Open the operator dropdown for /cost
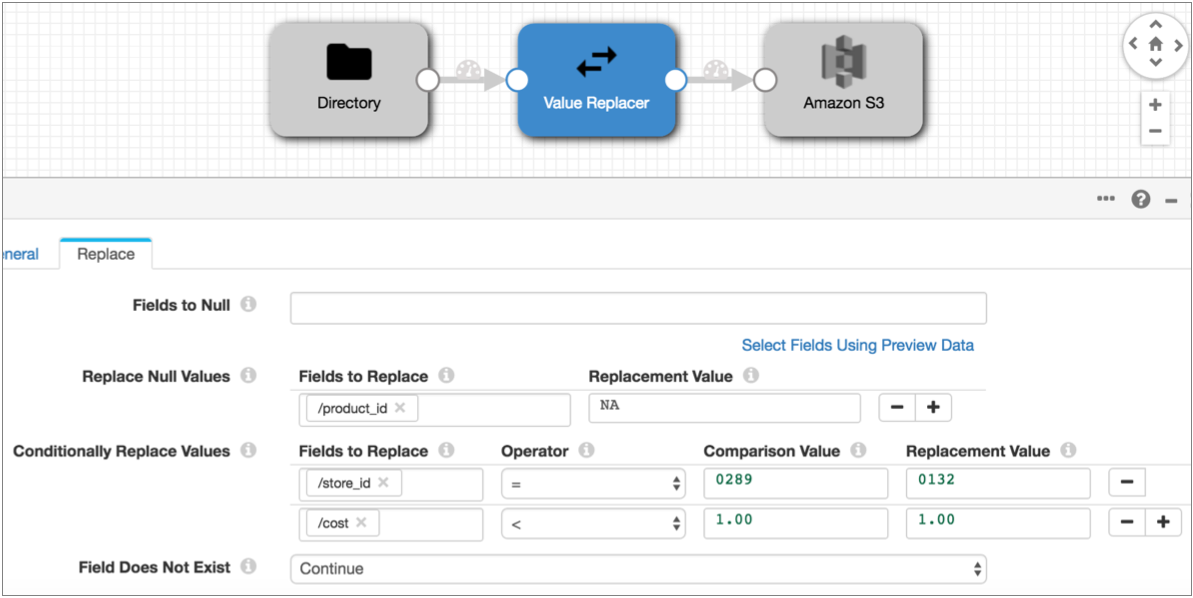Image resolution: width=1193 pixels, height=598 pixels. (593, 524)
